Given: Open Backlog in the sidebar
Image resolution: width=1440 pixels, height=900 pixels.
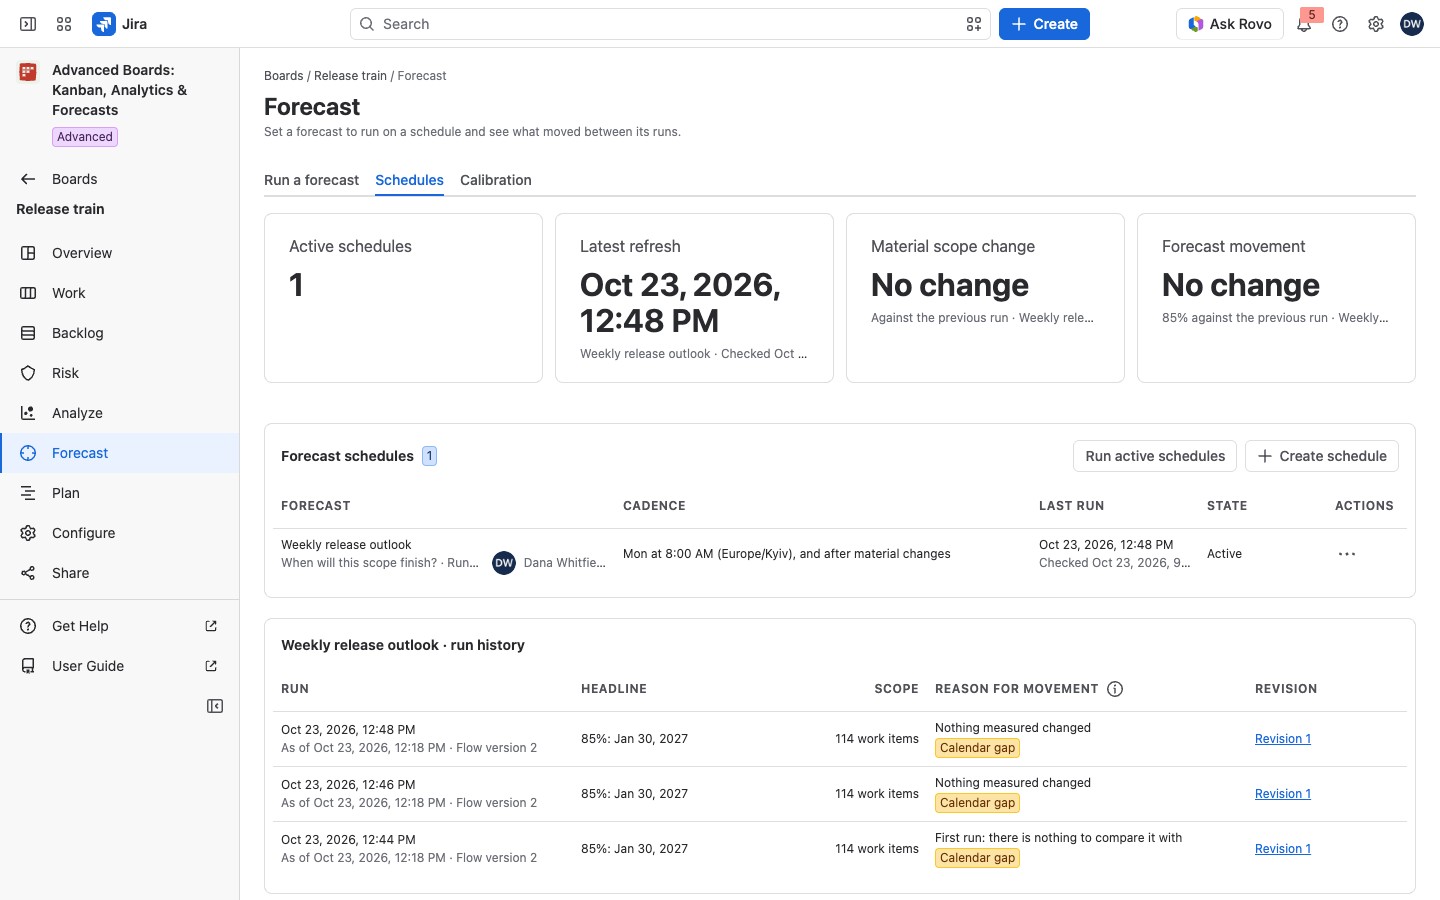Looking at the screenshot, I should point(120,333).
